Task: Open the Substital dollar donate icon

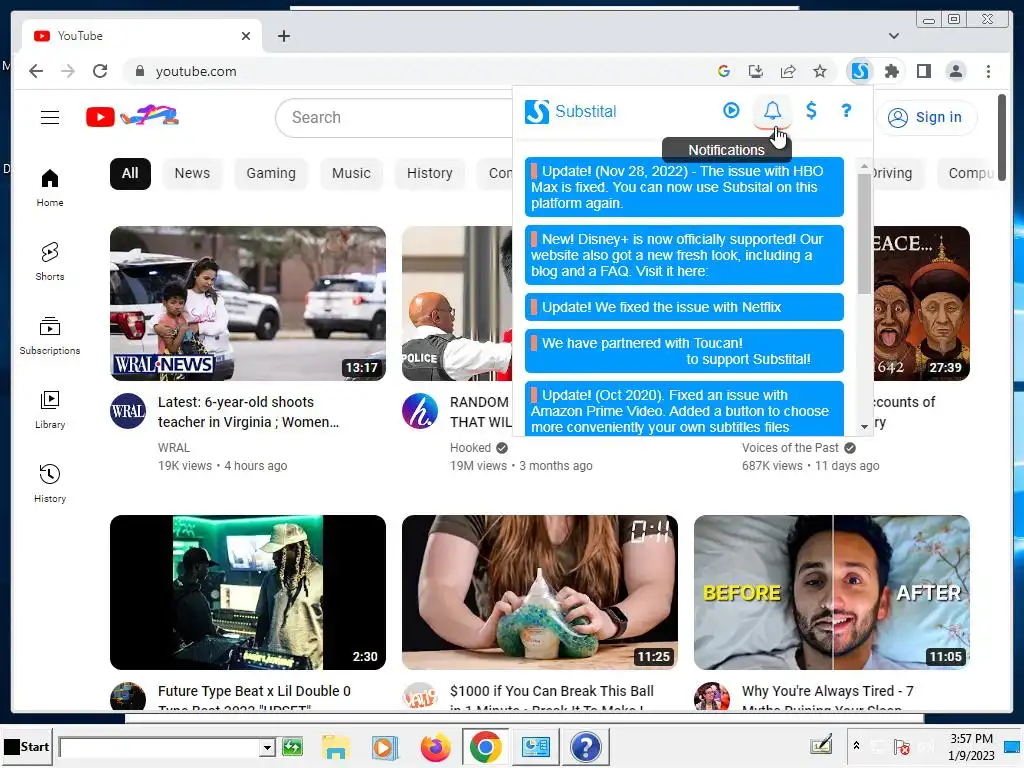Action: point(810,110)
